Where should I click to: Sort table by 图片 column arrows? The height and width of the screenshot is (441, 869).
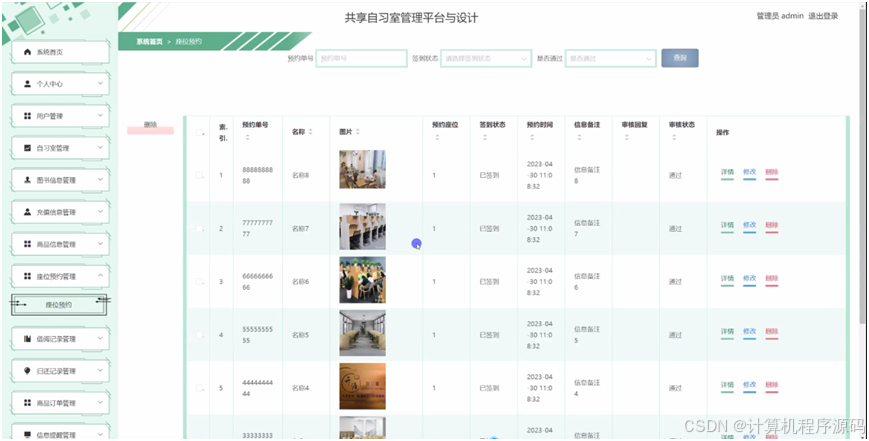[x=357, y=132]
